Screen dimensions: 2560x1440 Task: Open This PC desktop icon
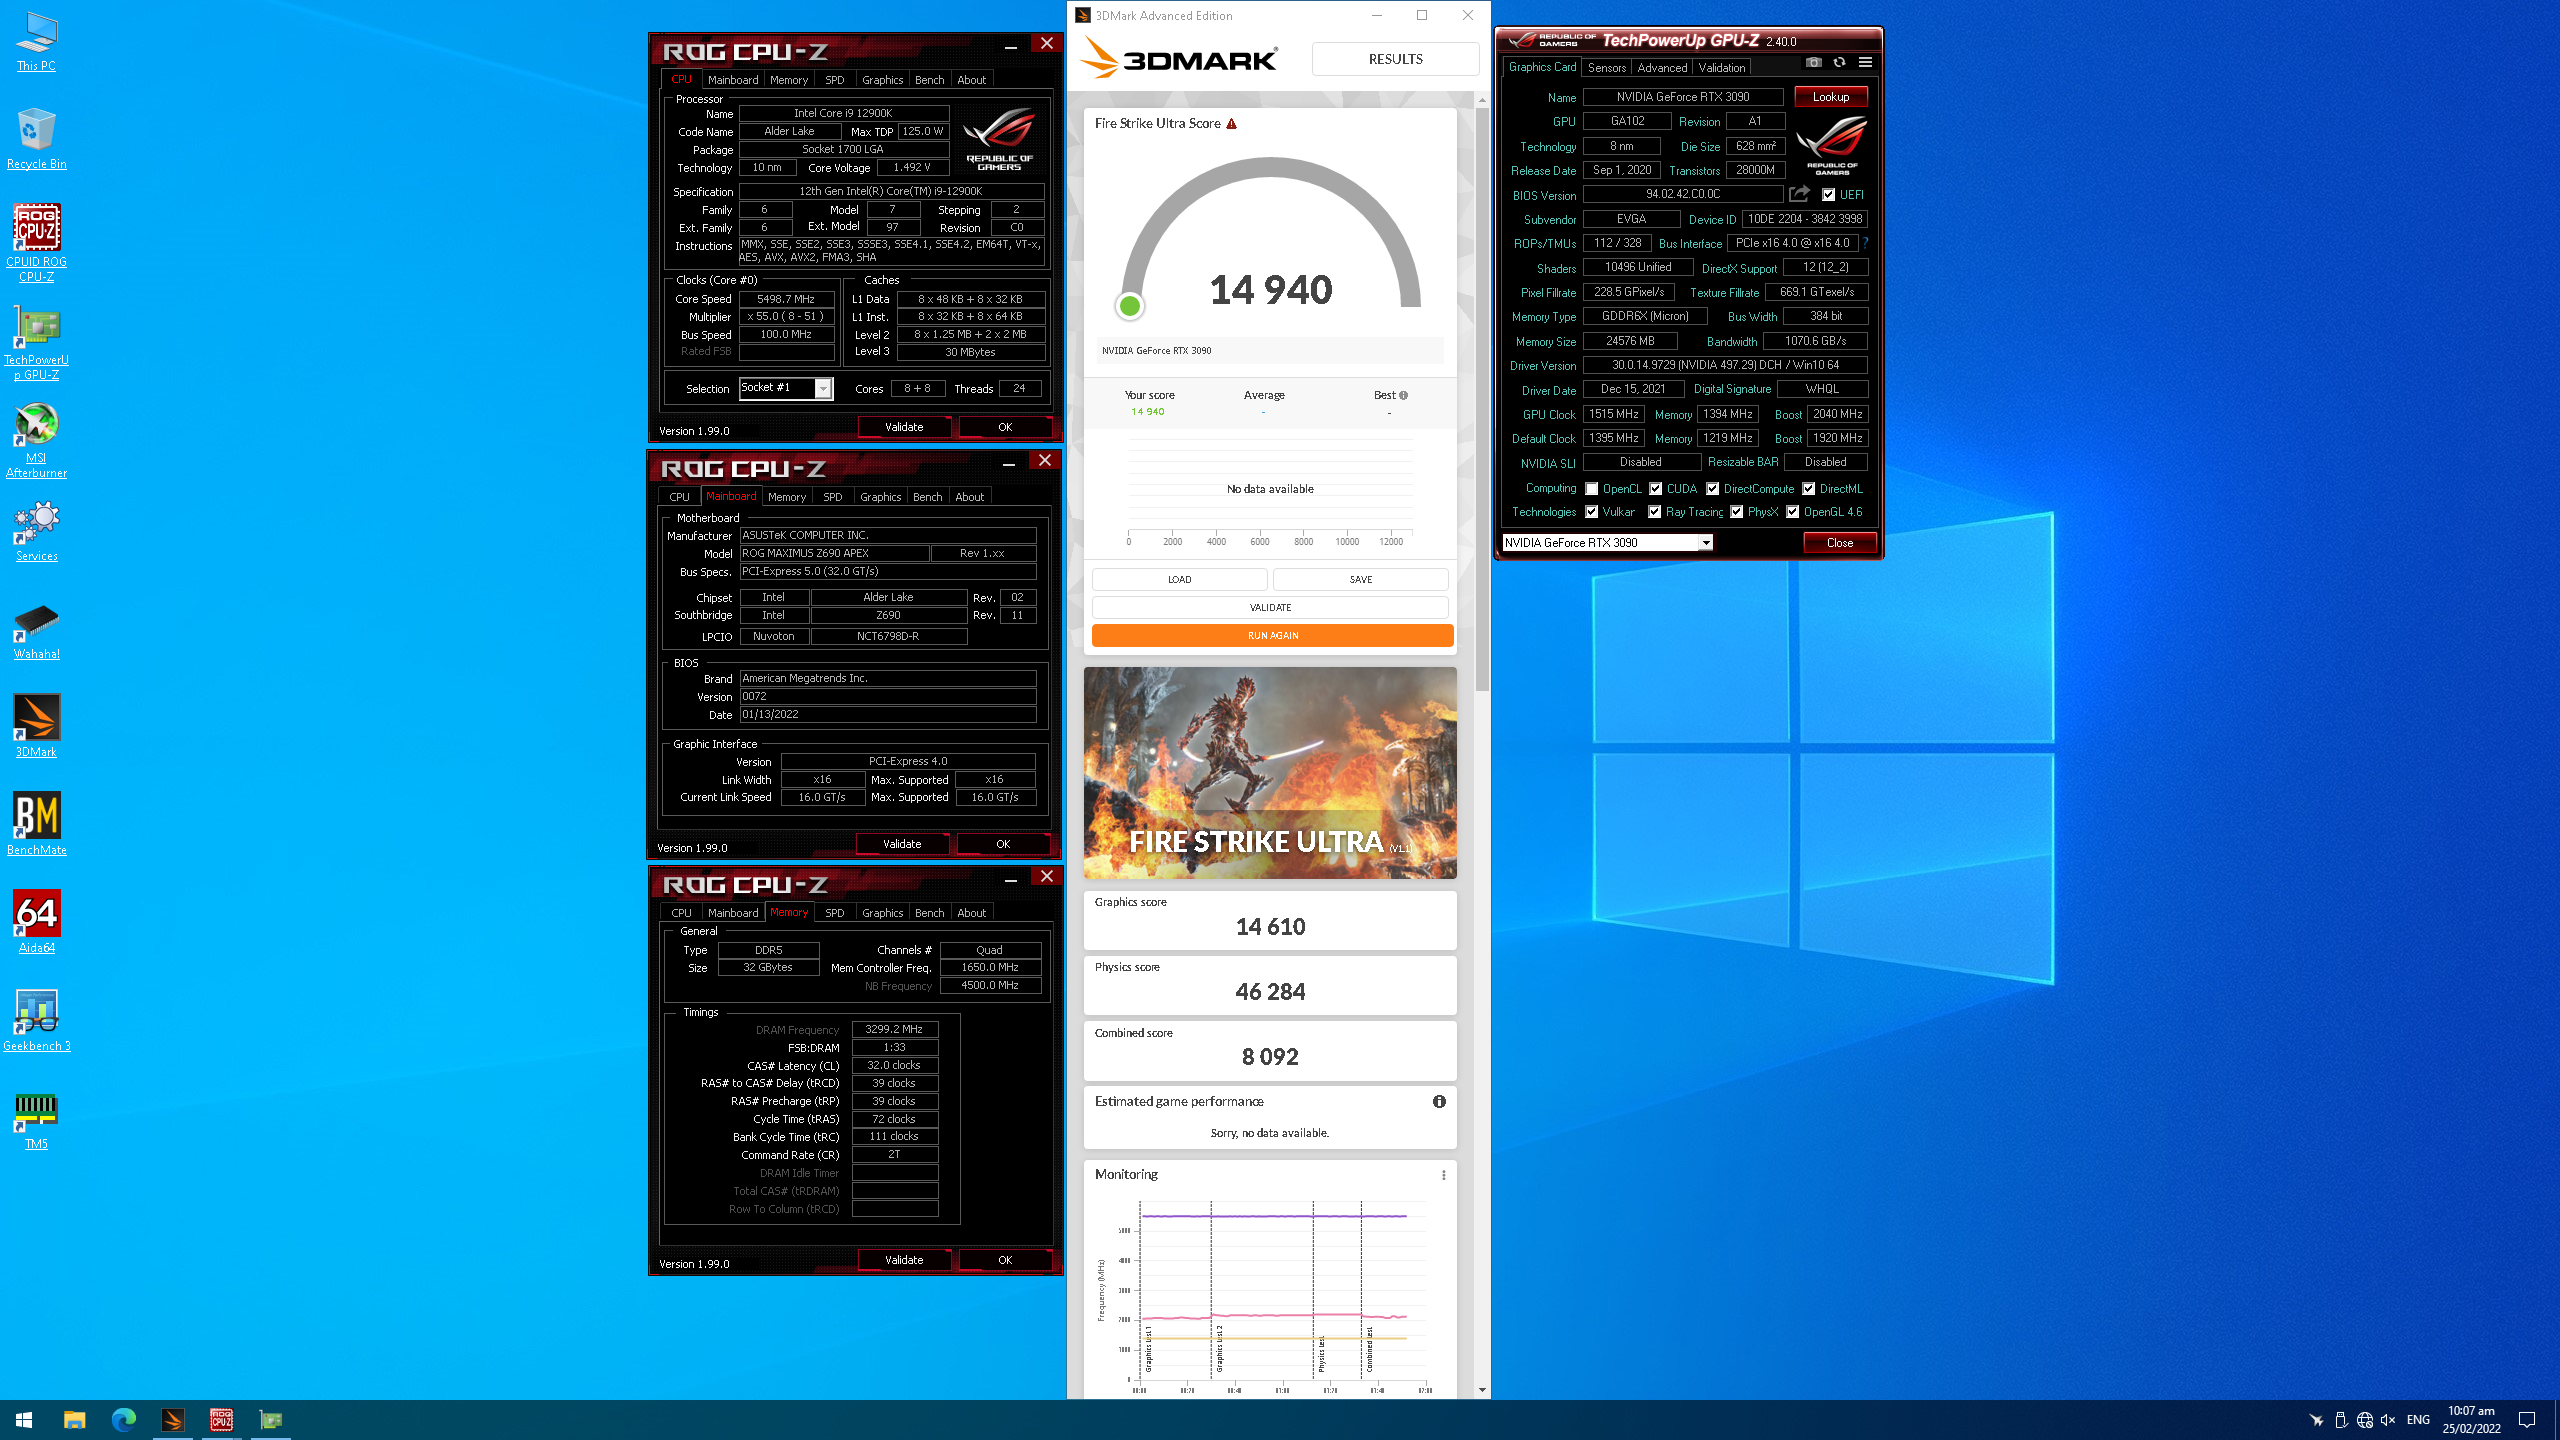click(36, 42)
